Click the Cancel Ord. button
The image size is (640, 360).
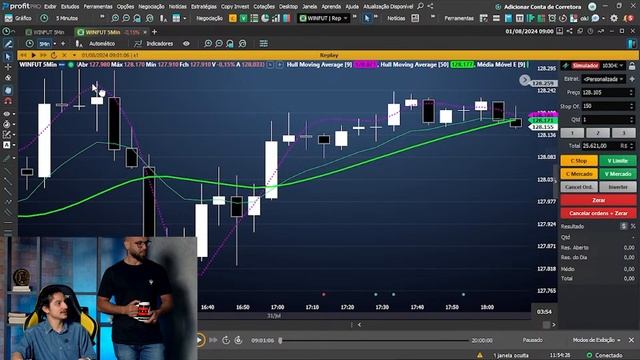coord(579,187)
